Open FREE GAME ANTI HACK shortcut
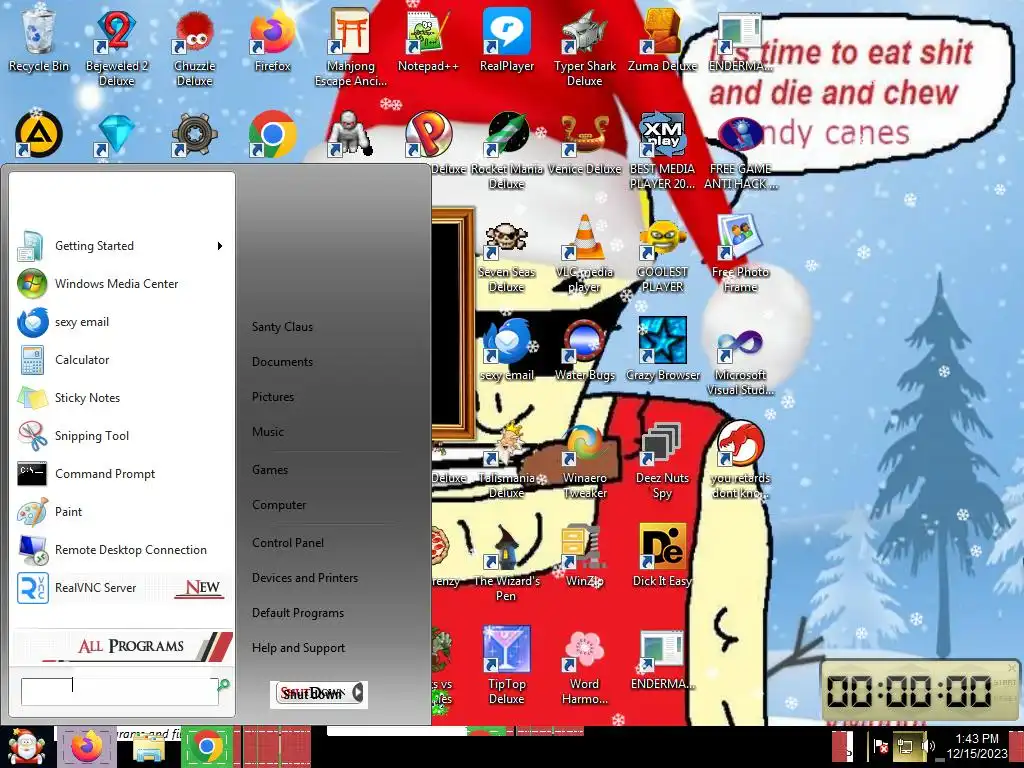The width and height of the screenshot is (1024, 768). point(741,152)
